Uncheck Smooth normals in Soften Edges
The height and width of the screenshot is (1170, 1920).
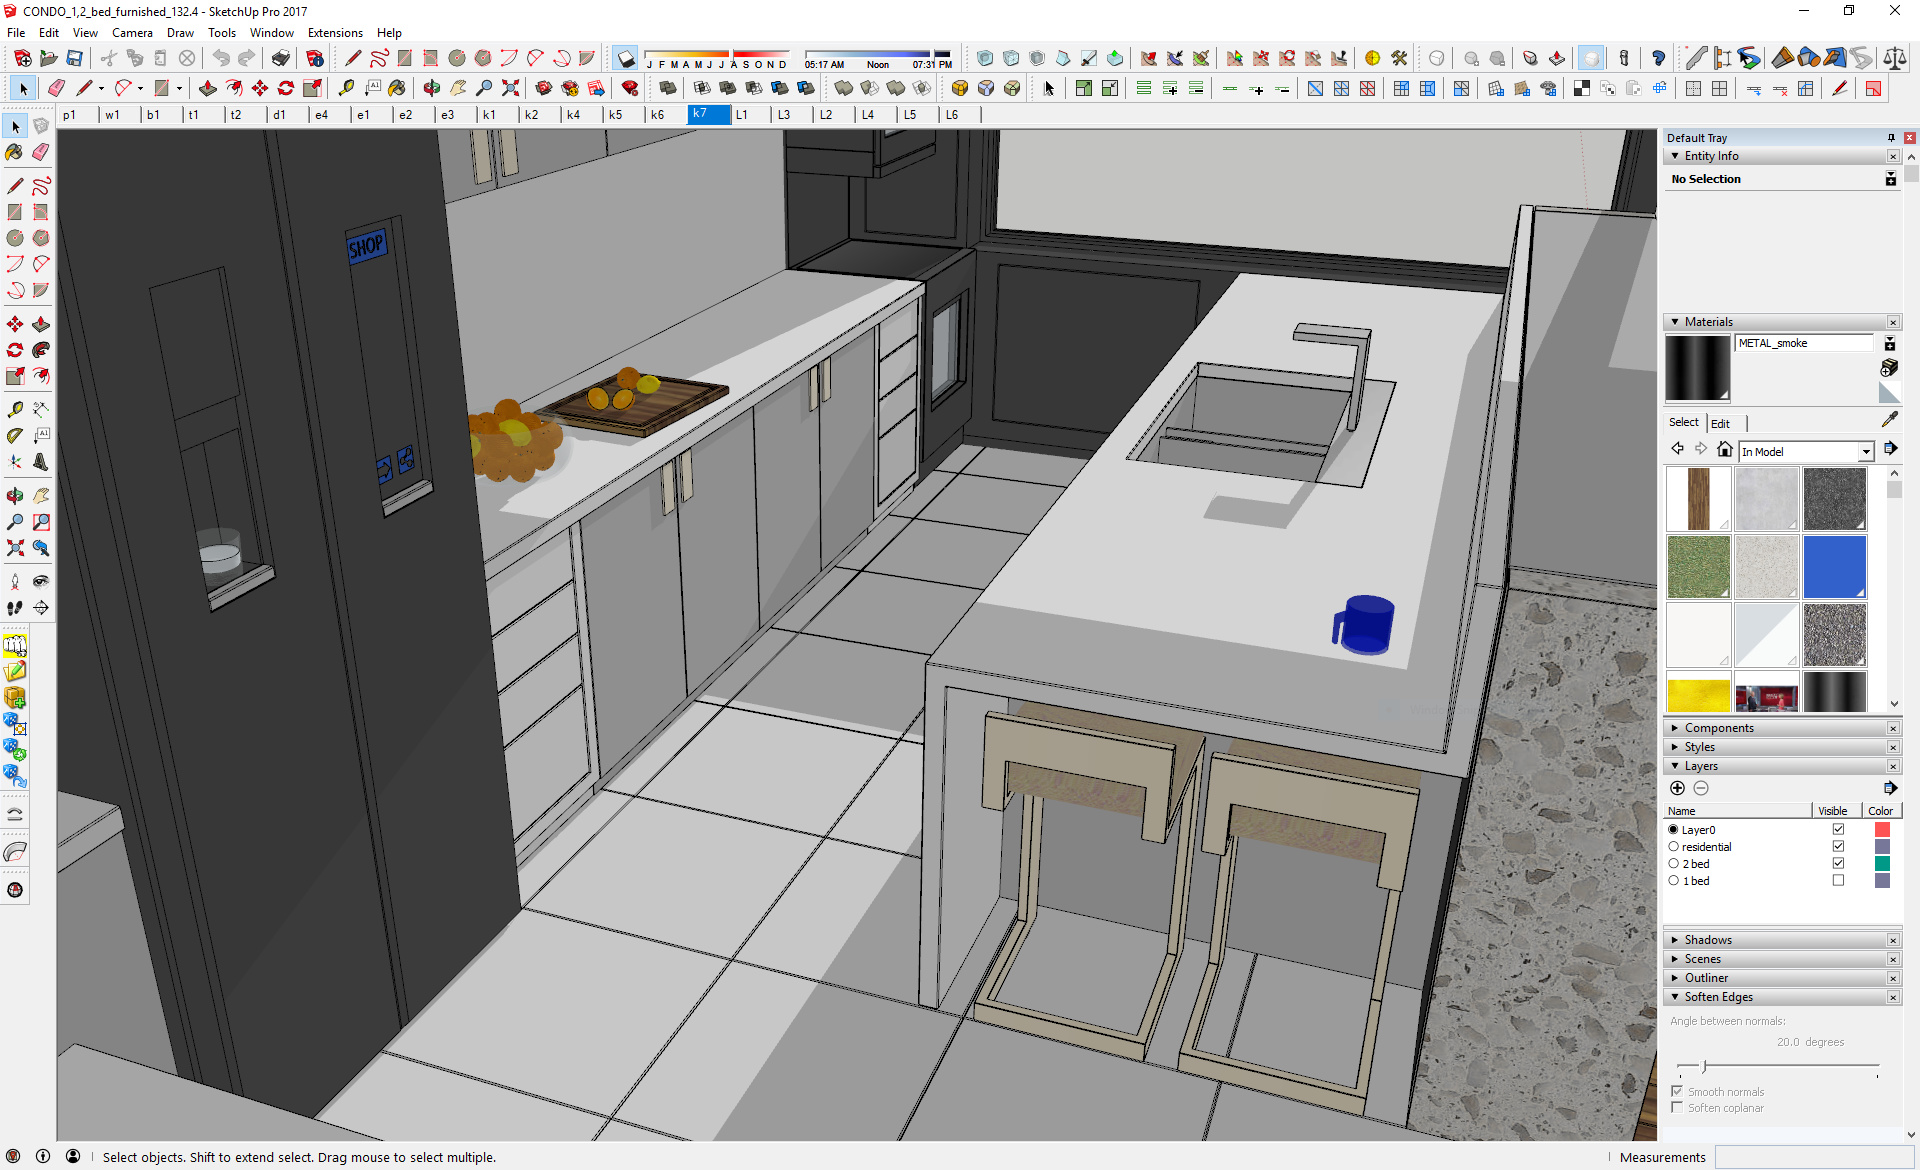tap(1678, 1091)
